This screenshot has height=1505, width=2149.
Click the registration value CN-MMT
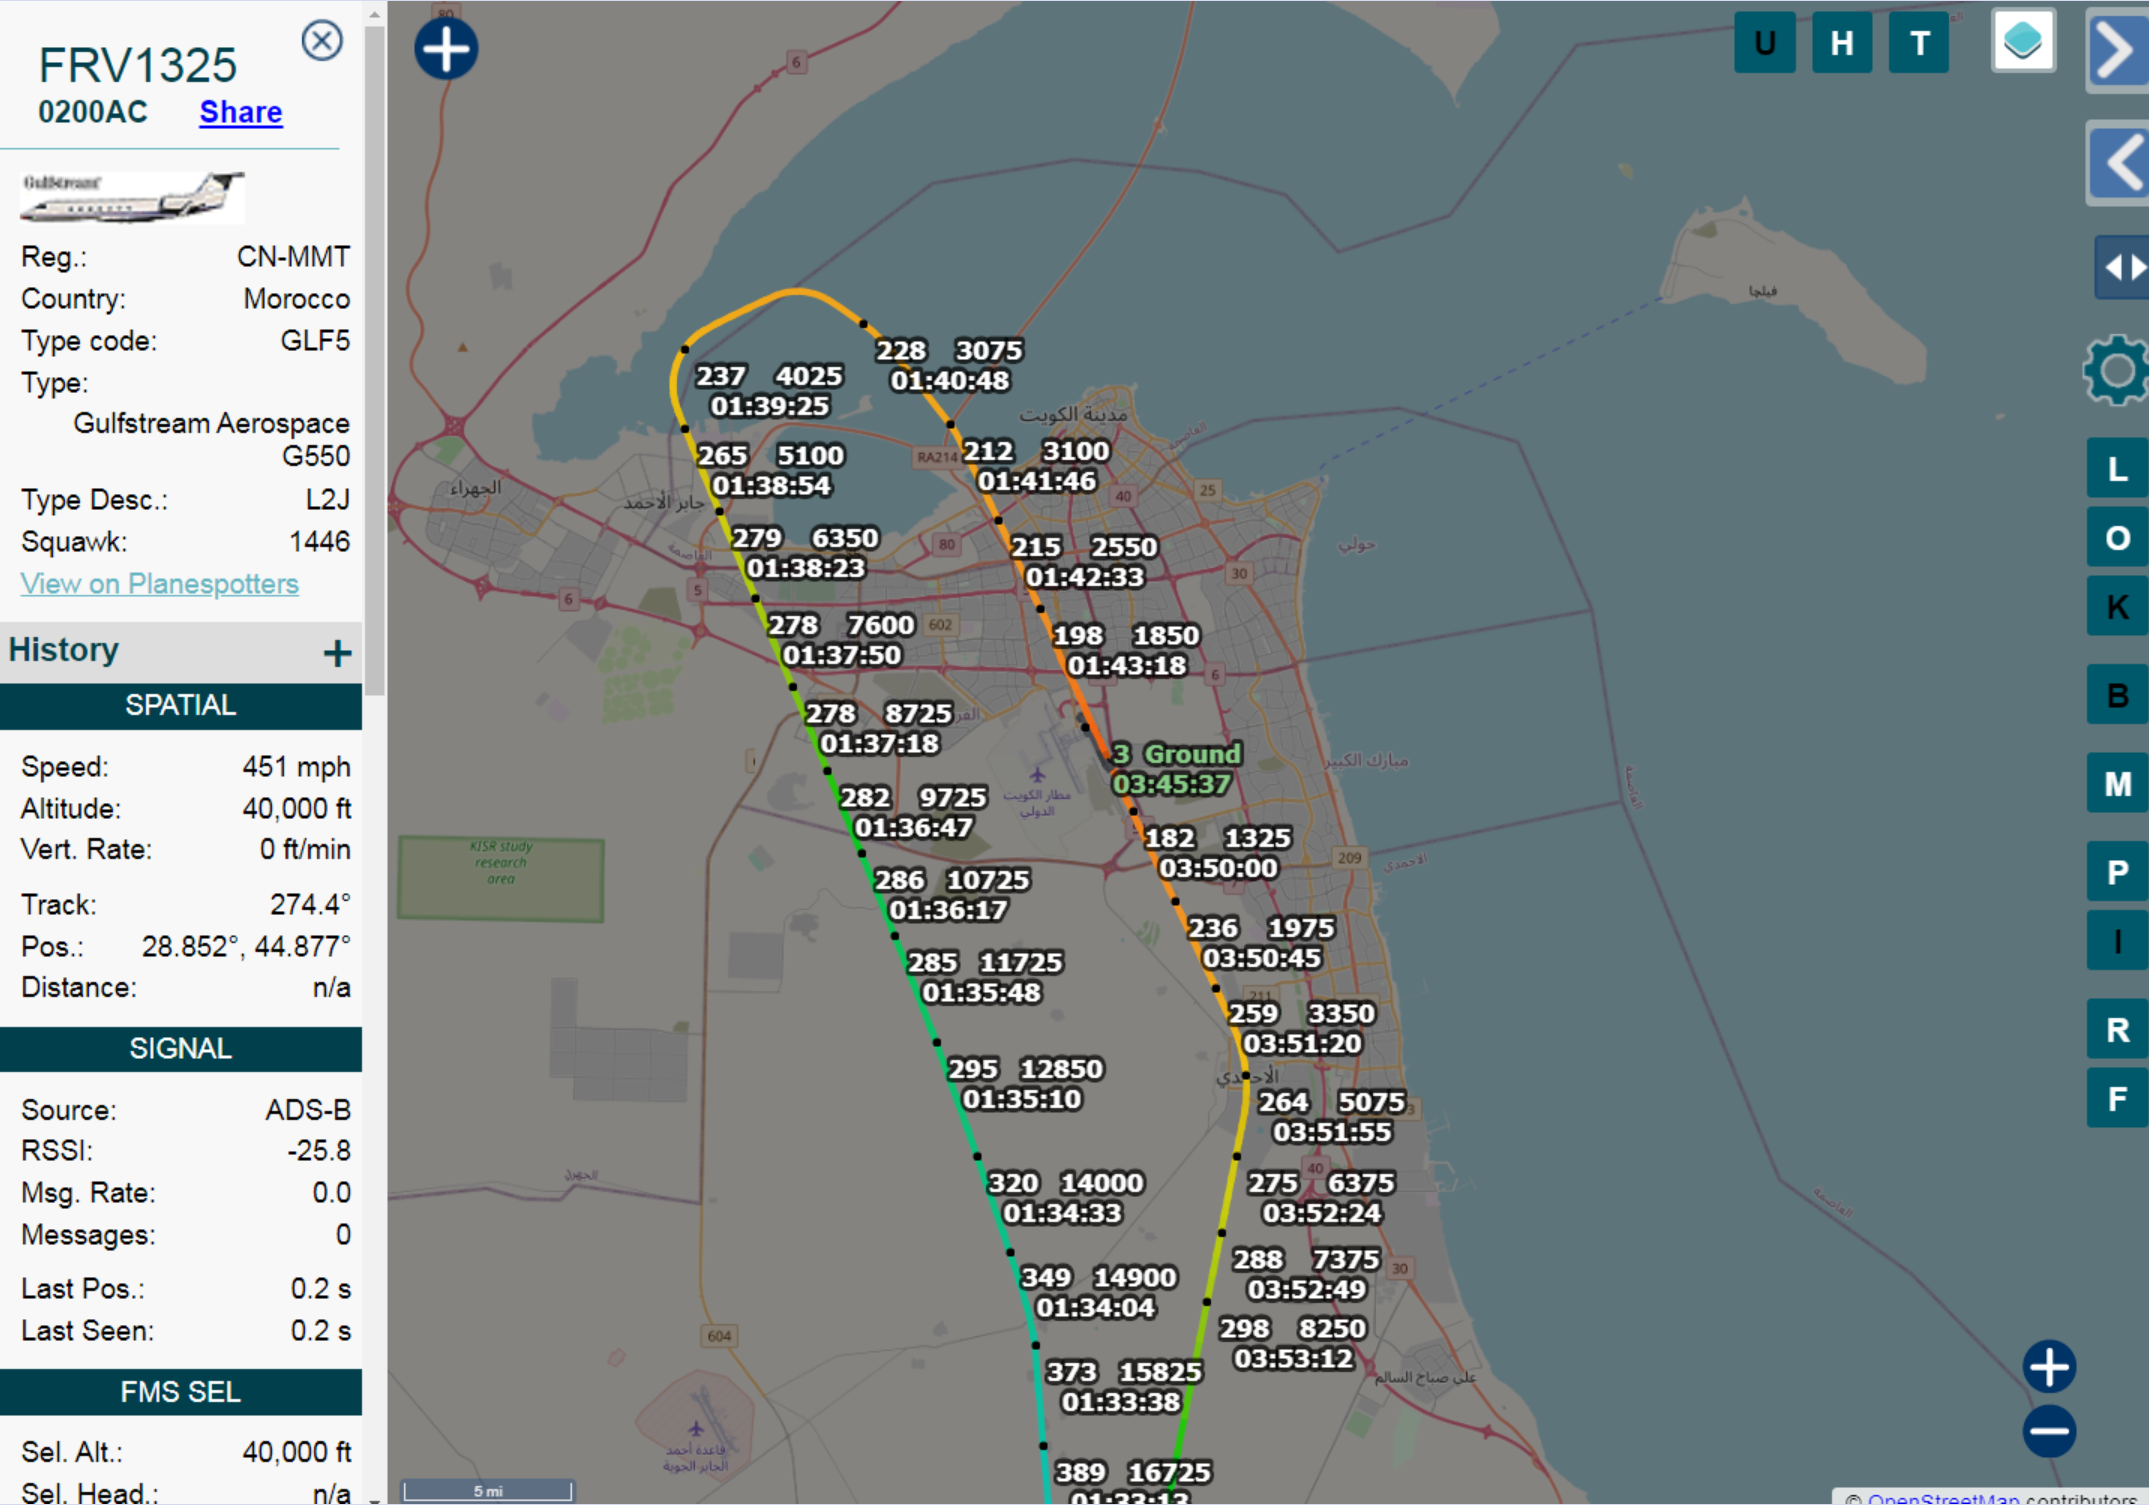pyautogui.click(x=293, y=257)
